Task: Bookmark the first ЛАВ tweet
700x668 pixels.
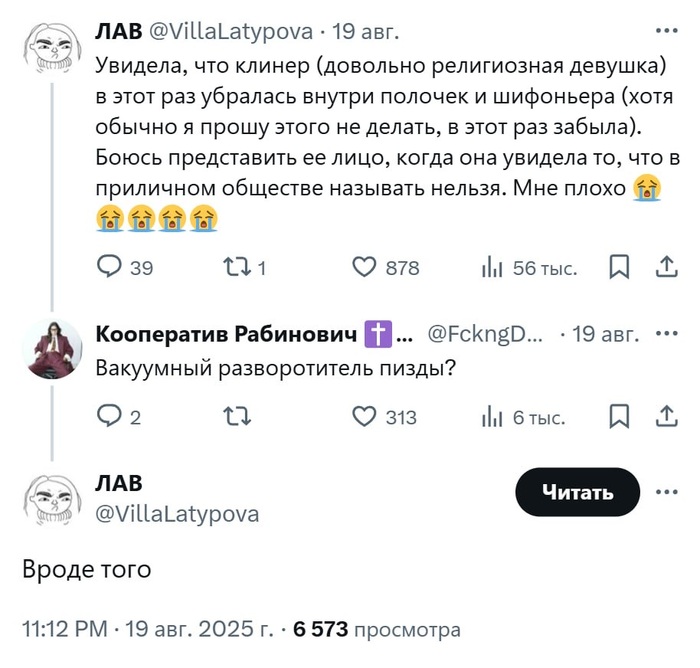Action: tap(619, 267)
